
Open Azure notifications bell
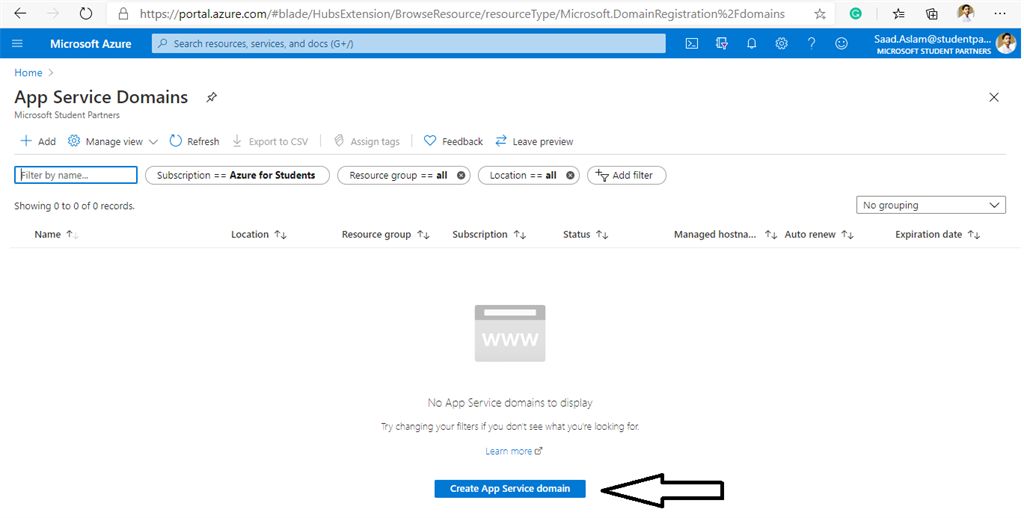coord(752,44)
